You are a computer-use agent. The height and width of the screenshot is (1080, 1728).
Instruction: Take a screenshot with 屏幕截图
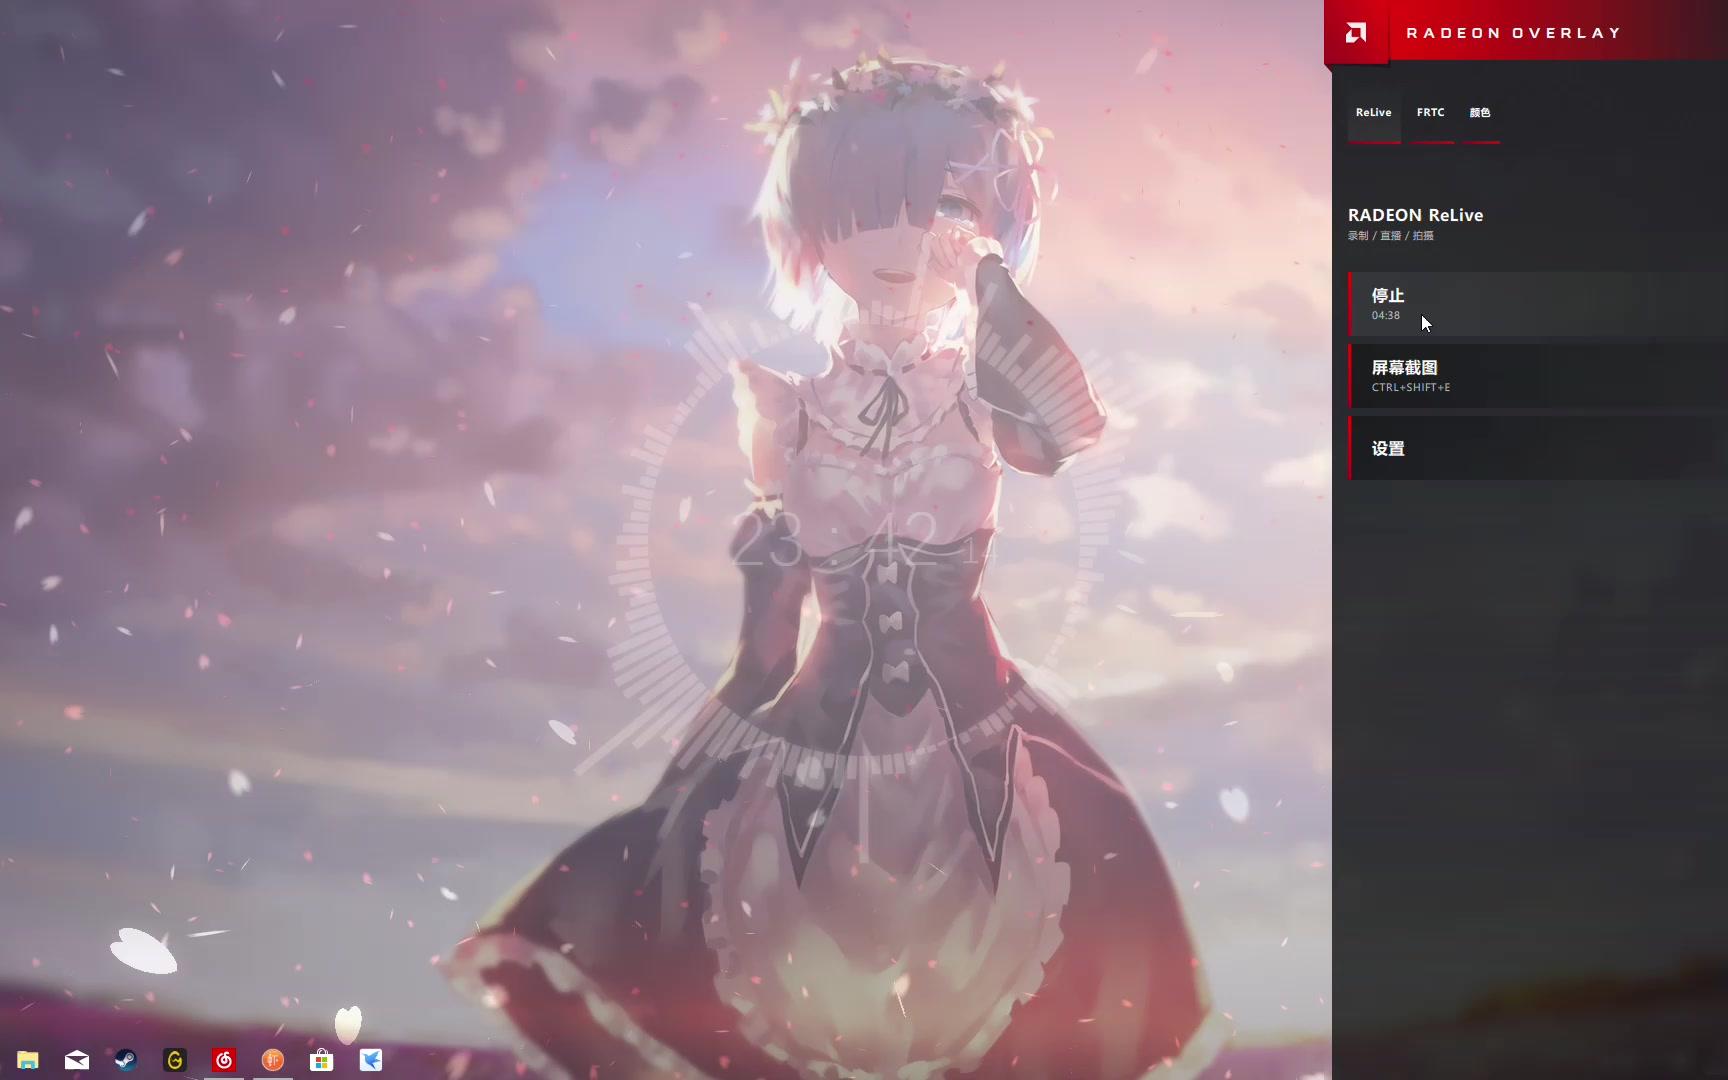click(x=1538, y=376)
